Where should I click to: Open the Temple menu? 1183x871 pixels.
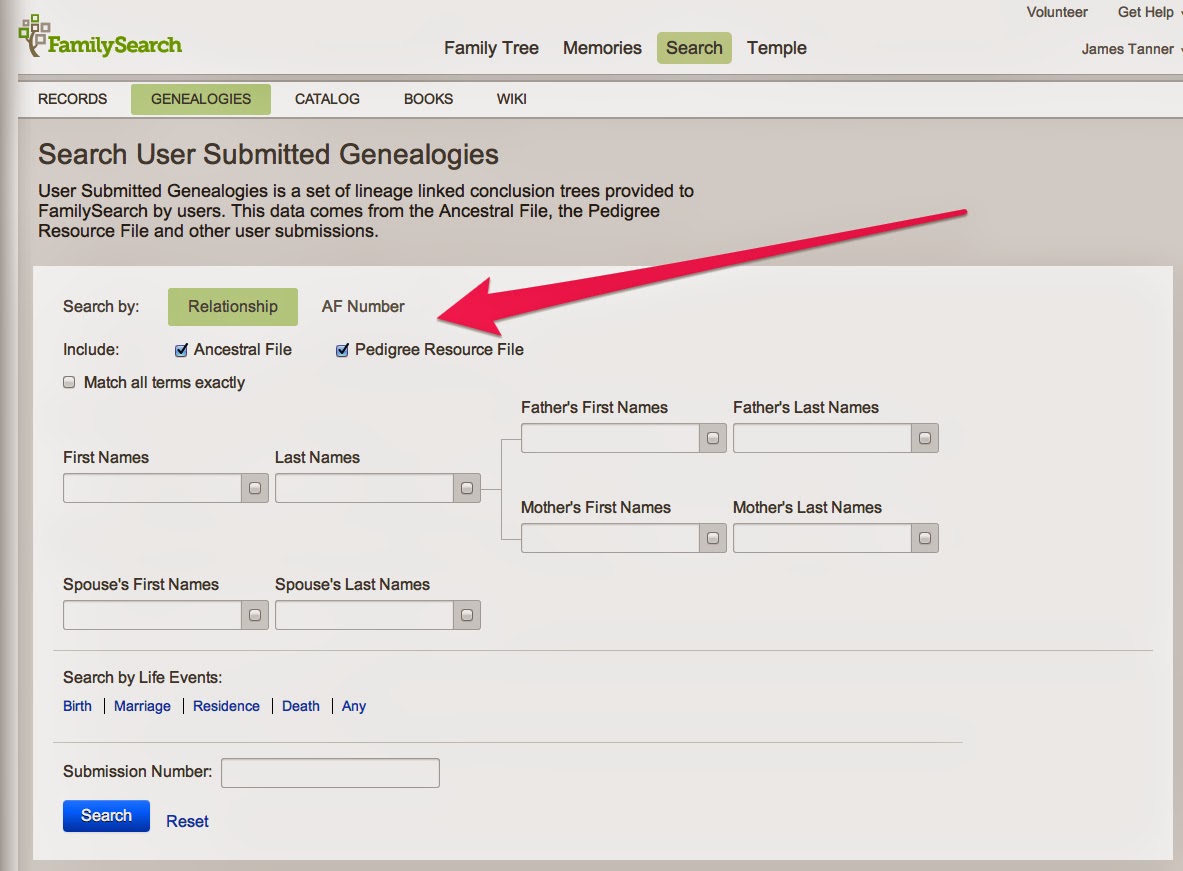[x=776, y=48]
